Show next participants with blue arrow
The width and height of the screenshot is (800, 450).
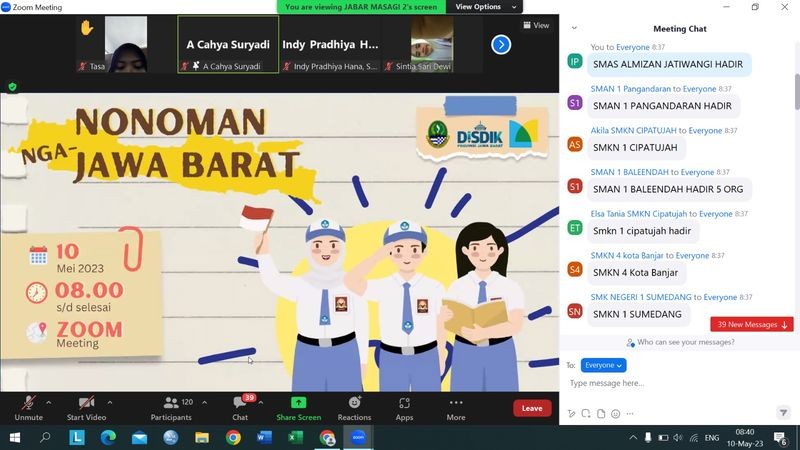(x=501, y=45)
